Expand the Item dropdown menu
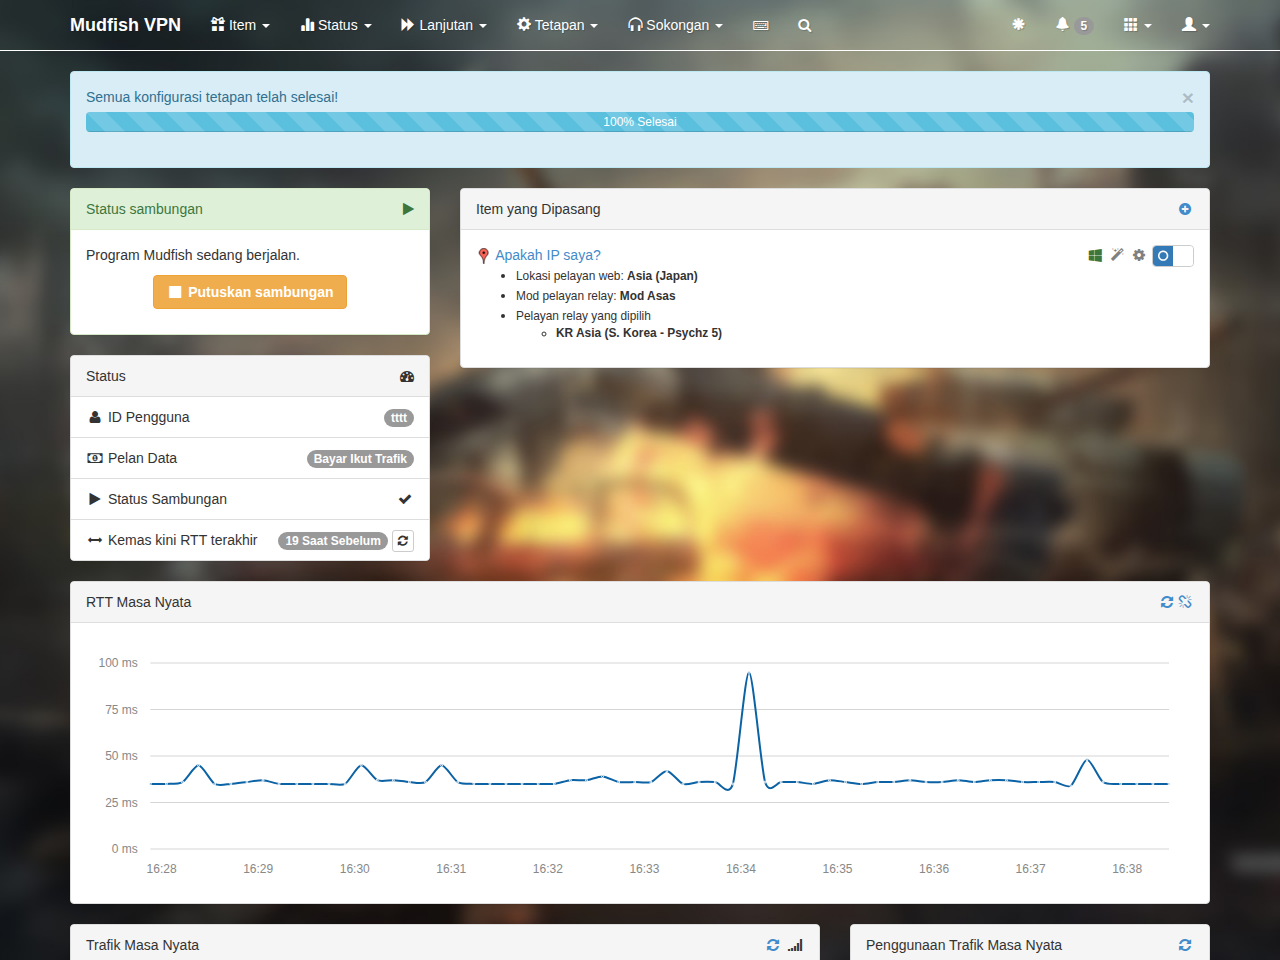Screen dimensions: 1280x960 tap(240, 25)
